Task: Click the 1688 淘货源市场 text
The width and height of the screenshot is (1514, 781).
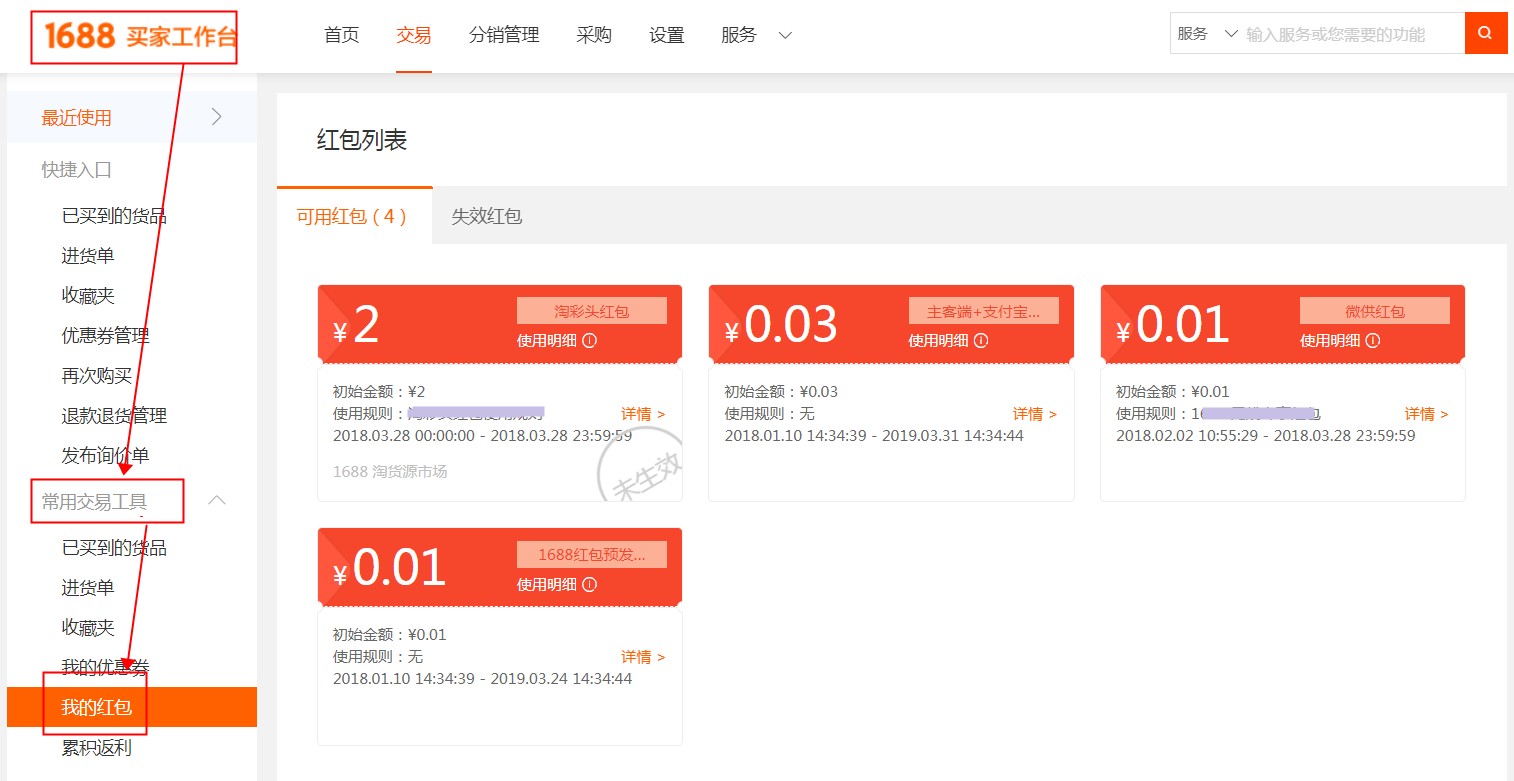Action: (390, 470)
